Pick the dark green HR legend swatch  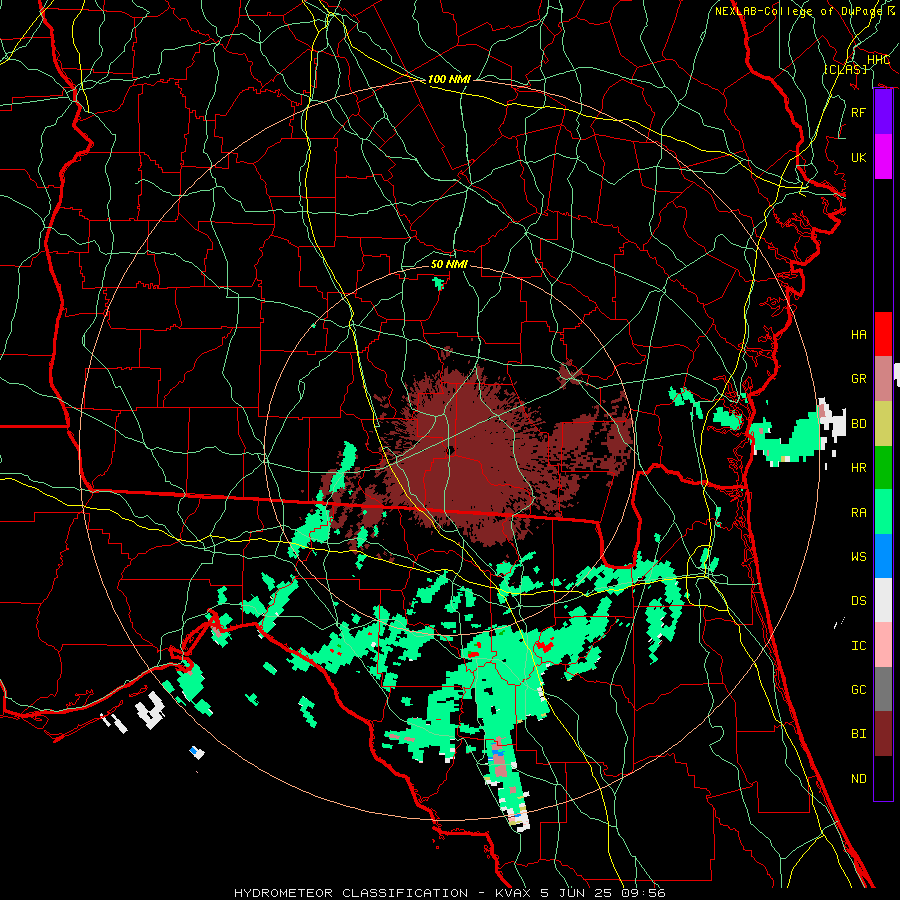tap(883, 468)
